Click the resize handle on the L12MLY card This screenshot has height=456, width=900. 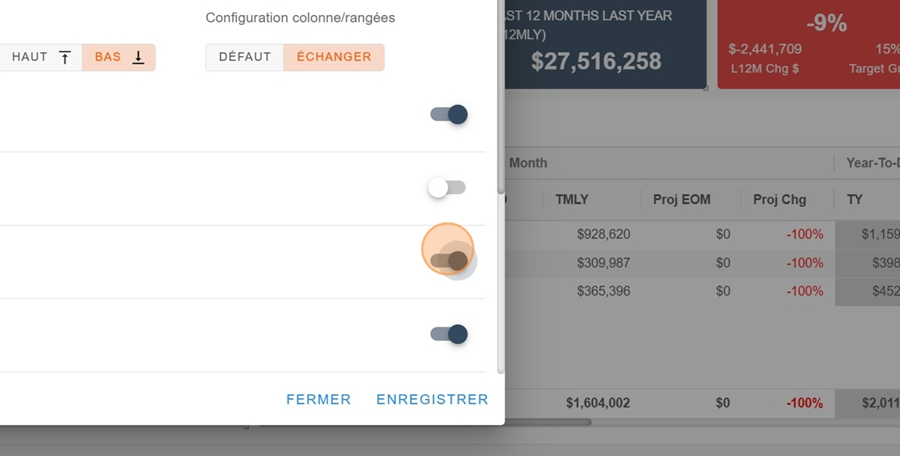click(705, 89)
